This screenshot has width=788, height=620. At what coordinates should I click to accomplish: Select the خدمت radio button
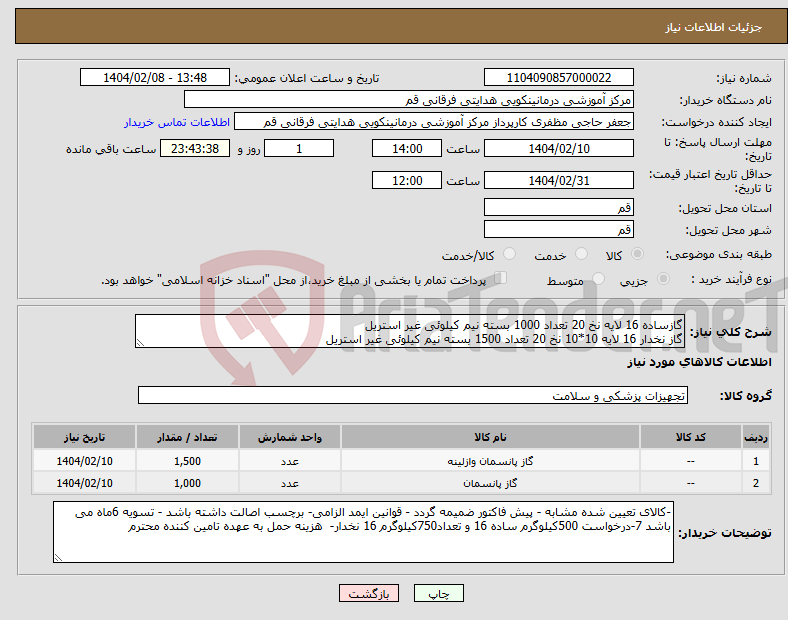point(581,254)
